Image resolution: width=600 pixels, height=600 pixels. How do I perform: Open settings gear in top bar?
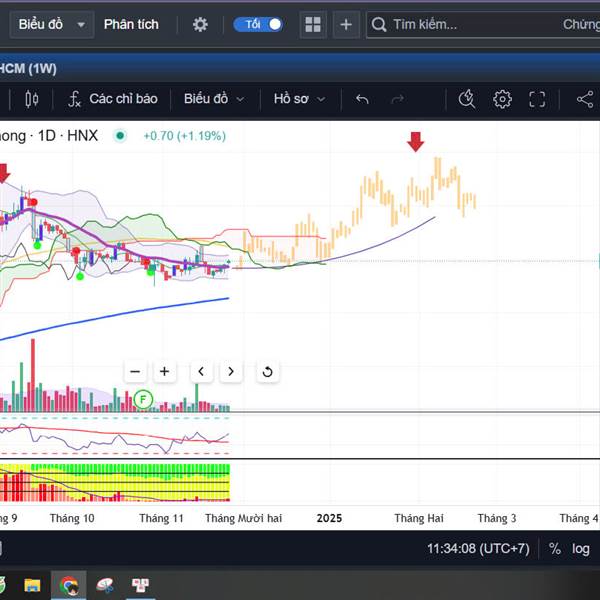pos(200,24)
